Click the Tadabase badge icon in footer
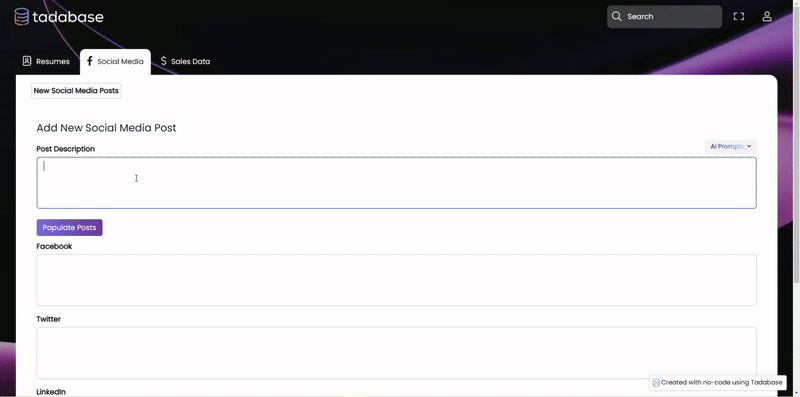This screenshot has width=800, height=397. click(656, 383)
